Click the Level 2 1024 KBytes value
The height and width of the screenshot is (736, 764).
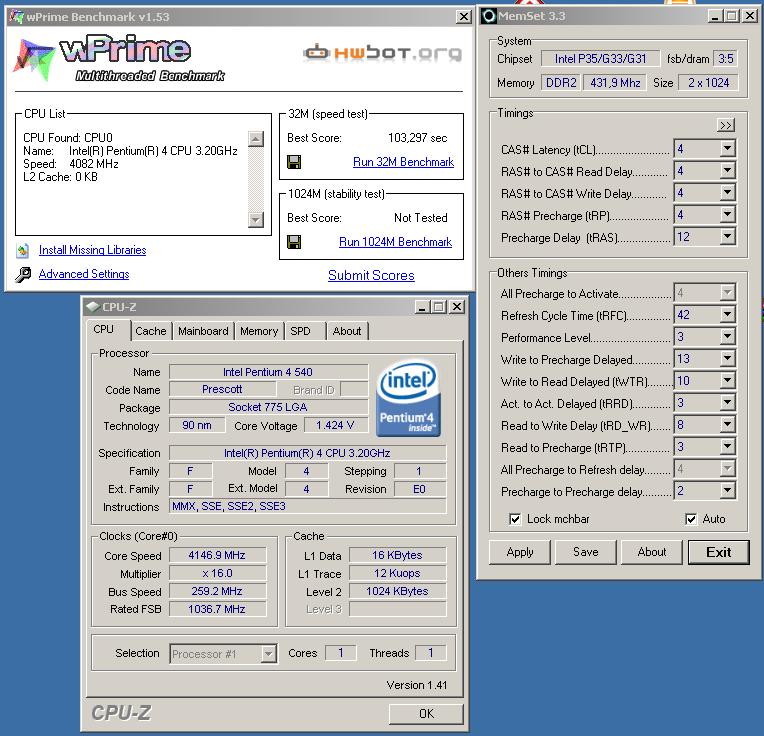click(398, 591)
